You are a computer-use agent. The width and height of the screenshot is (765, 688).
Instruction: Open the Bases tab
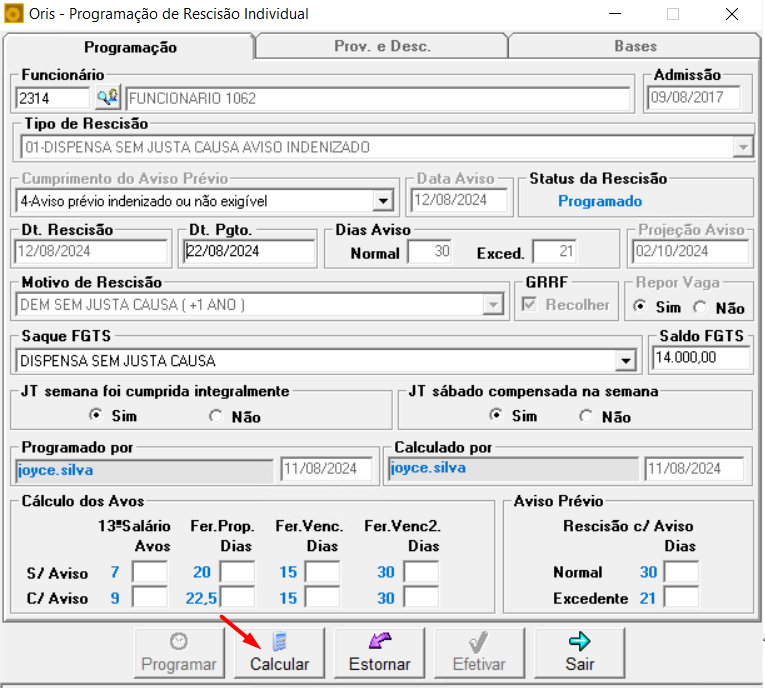tap(635, 47)
